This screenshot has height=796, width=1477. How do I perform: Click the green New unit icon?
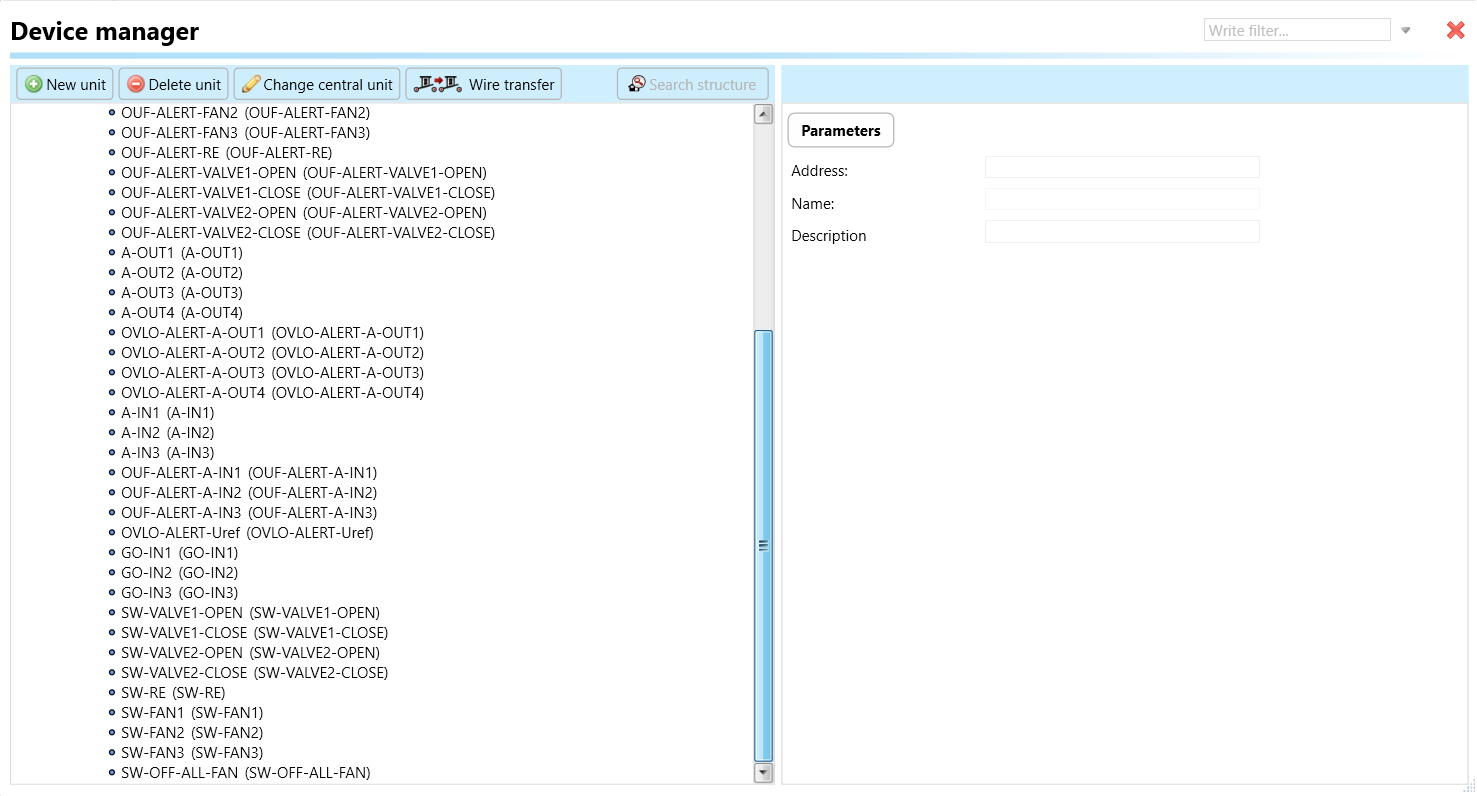coord(34,85)
